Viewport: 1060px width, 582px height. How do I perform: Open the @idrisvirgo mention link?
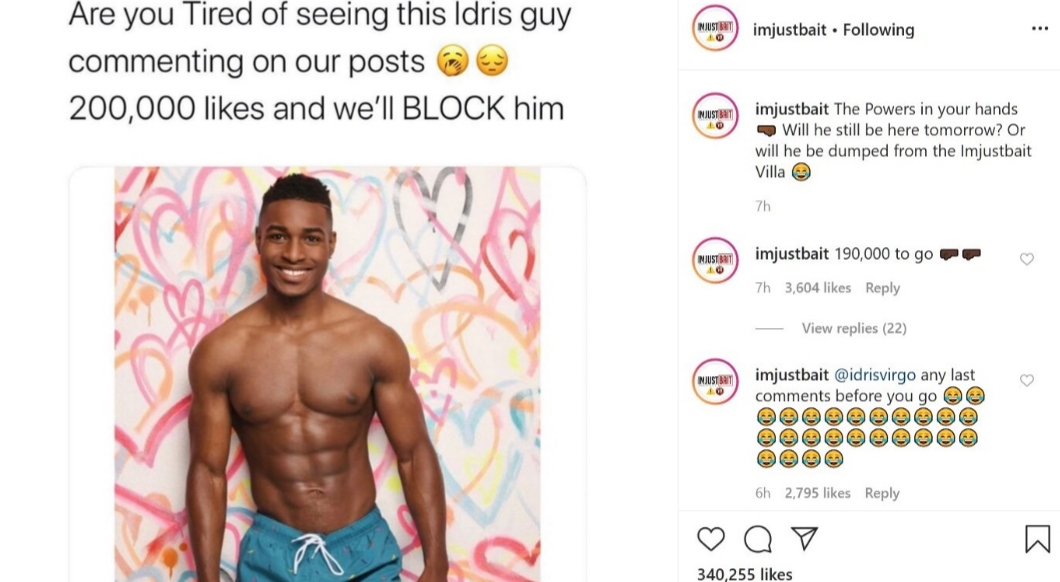pyautogui.click(x=875, y=374)
